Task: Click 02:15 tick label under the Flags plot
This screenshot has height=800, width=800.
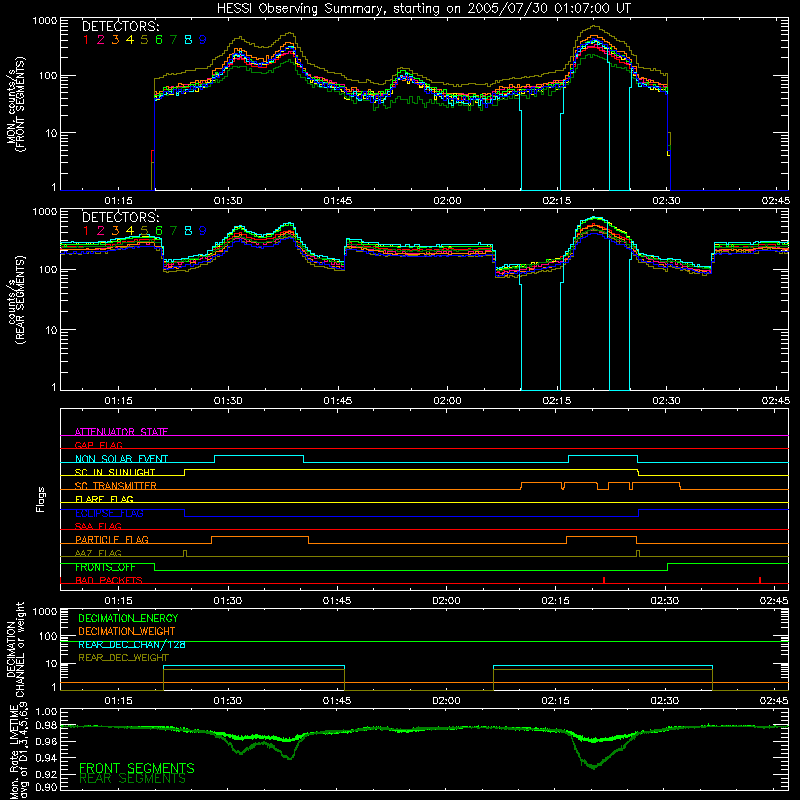Action: [x=555, y=601]
